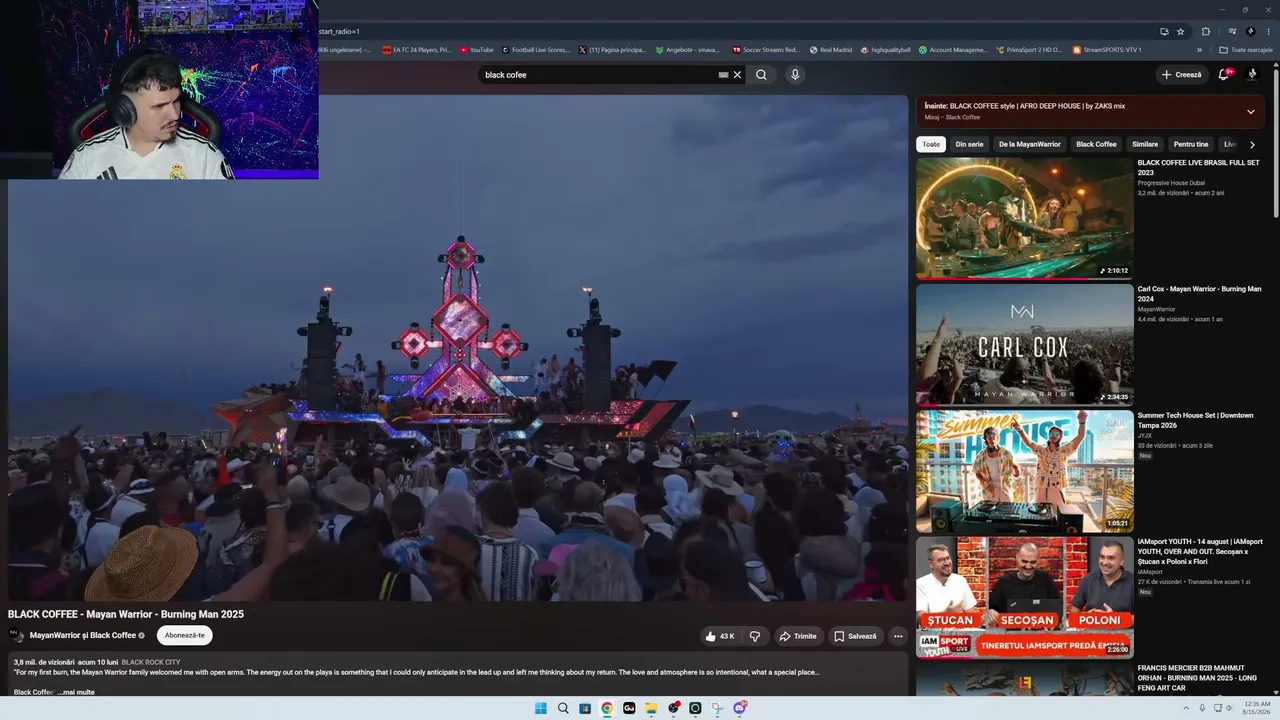
Task: Open Chrome three-dot menu
Action: (1268, 31)
